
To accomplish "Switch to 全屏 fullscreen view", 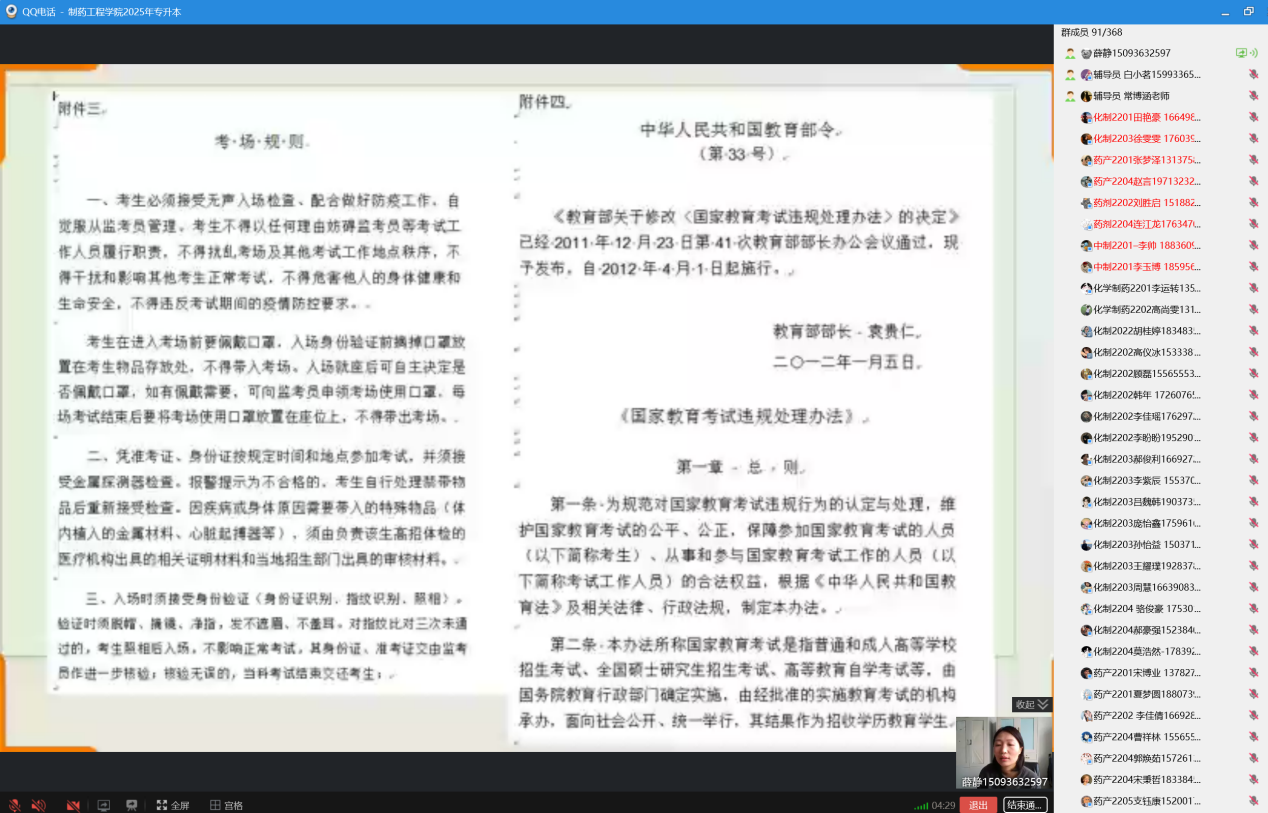I will tap(172, 805).
